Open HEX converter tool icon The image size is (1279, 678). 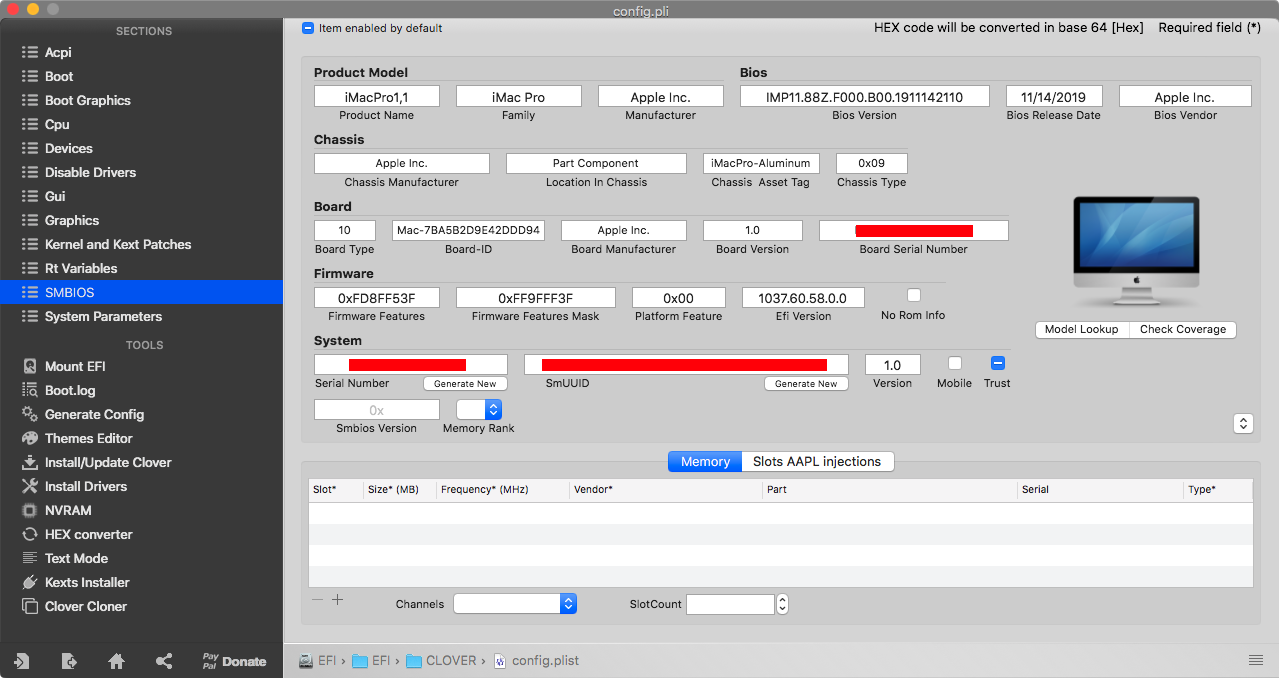(30, 535)
